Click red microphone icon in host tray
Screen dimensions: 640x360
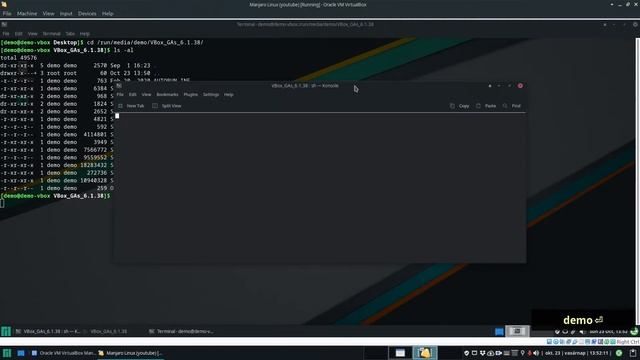[x=529, y=353]
